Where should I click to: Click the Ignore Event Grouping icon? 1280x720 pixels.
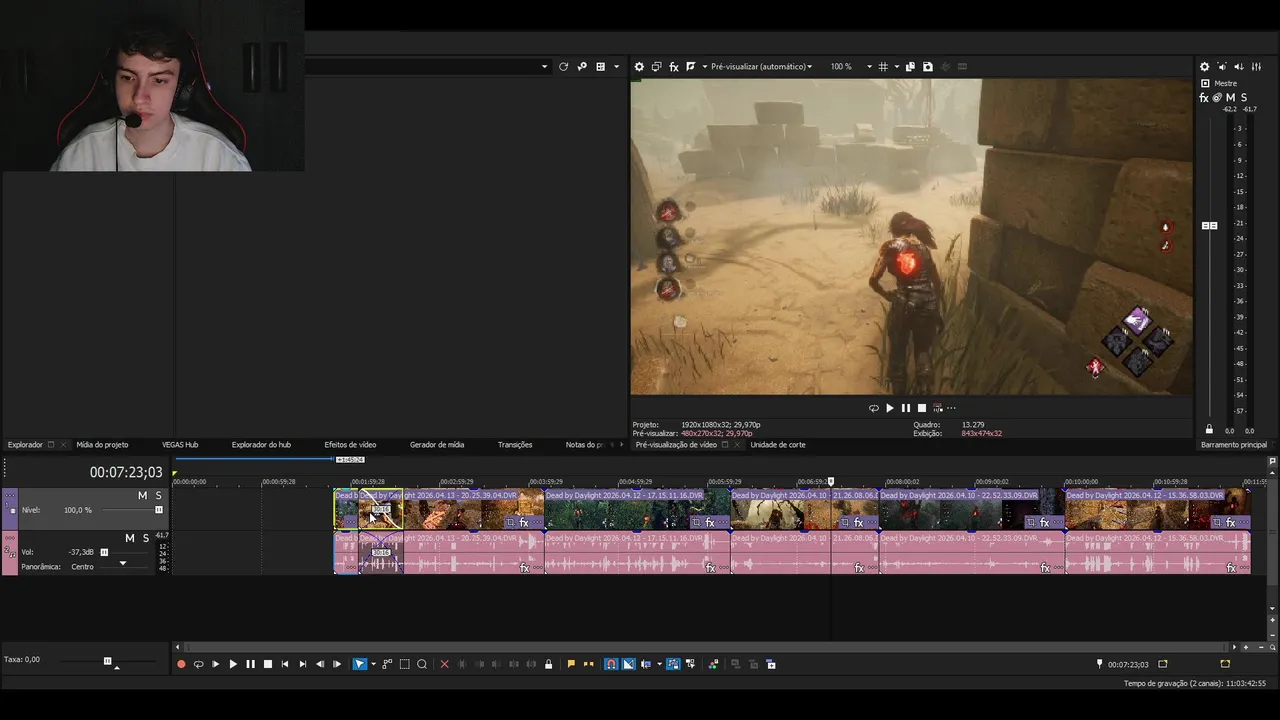tap(690, 664)
